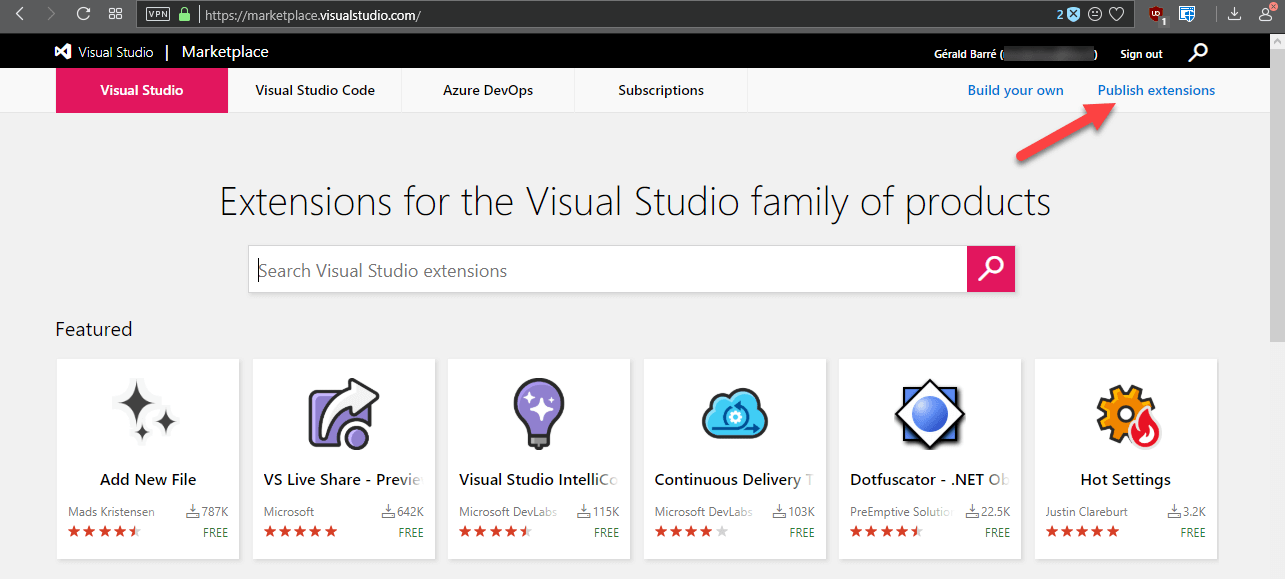The height and width of the screenshot is (579, 1285).
Task: Click the smiley feedback icon in address bar
Action: coord(1095,14)
